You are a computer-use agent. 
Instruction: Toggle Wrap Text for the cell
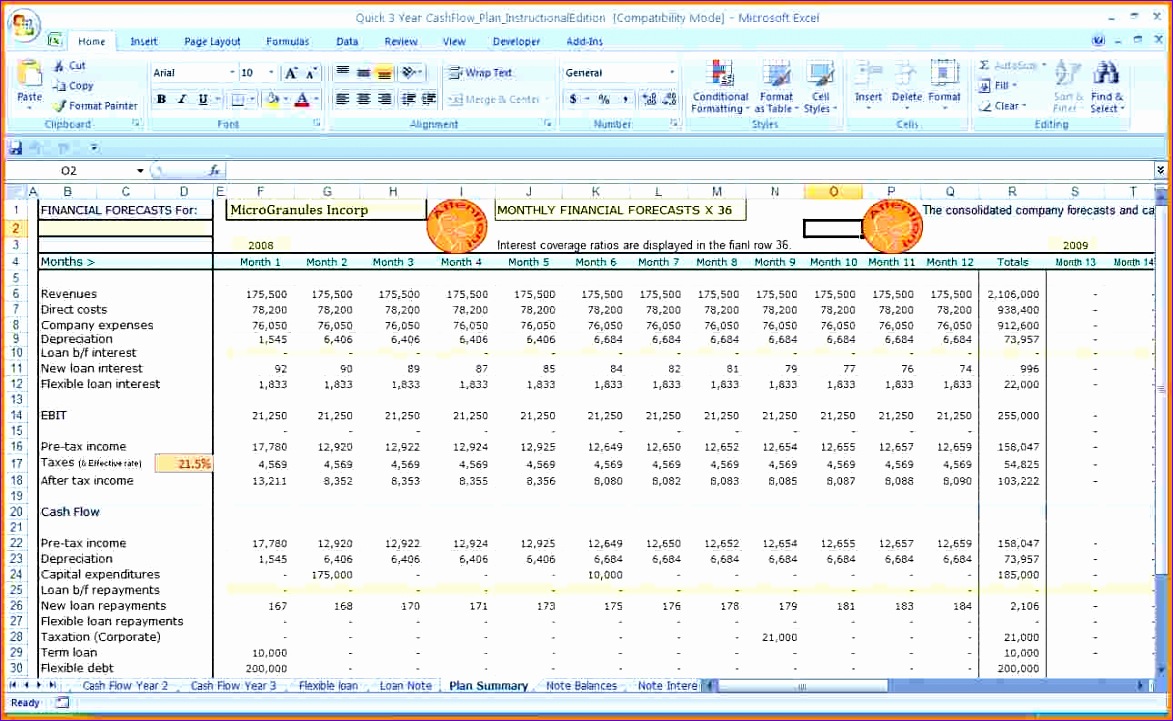point(480,73)
